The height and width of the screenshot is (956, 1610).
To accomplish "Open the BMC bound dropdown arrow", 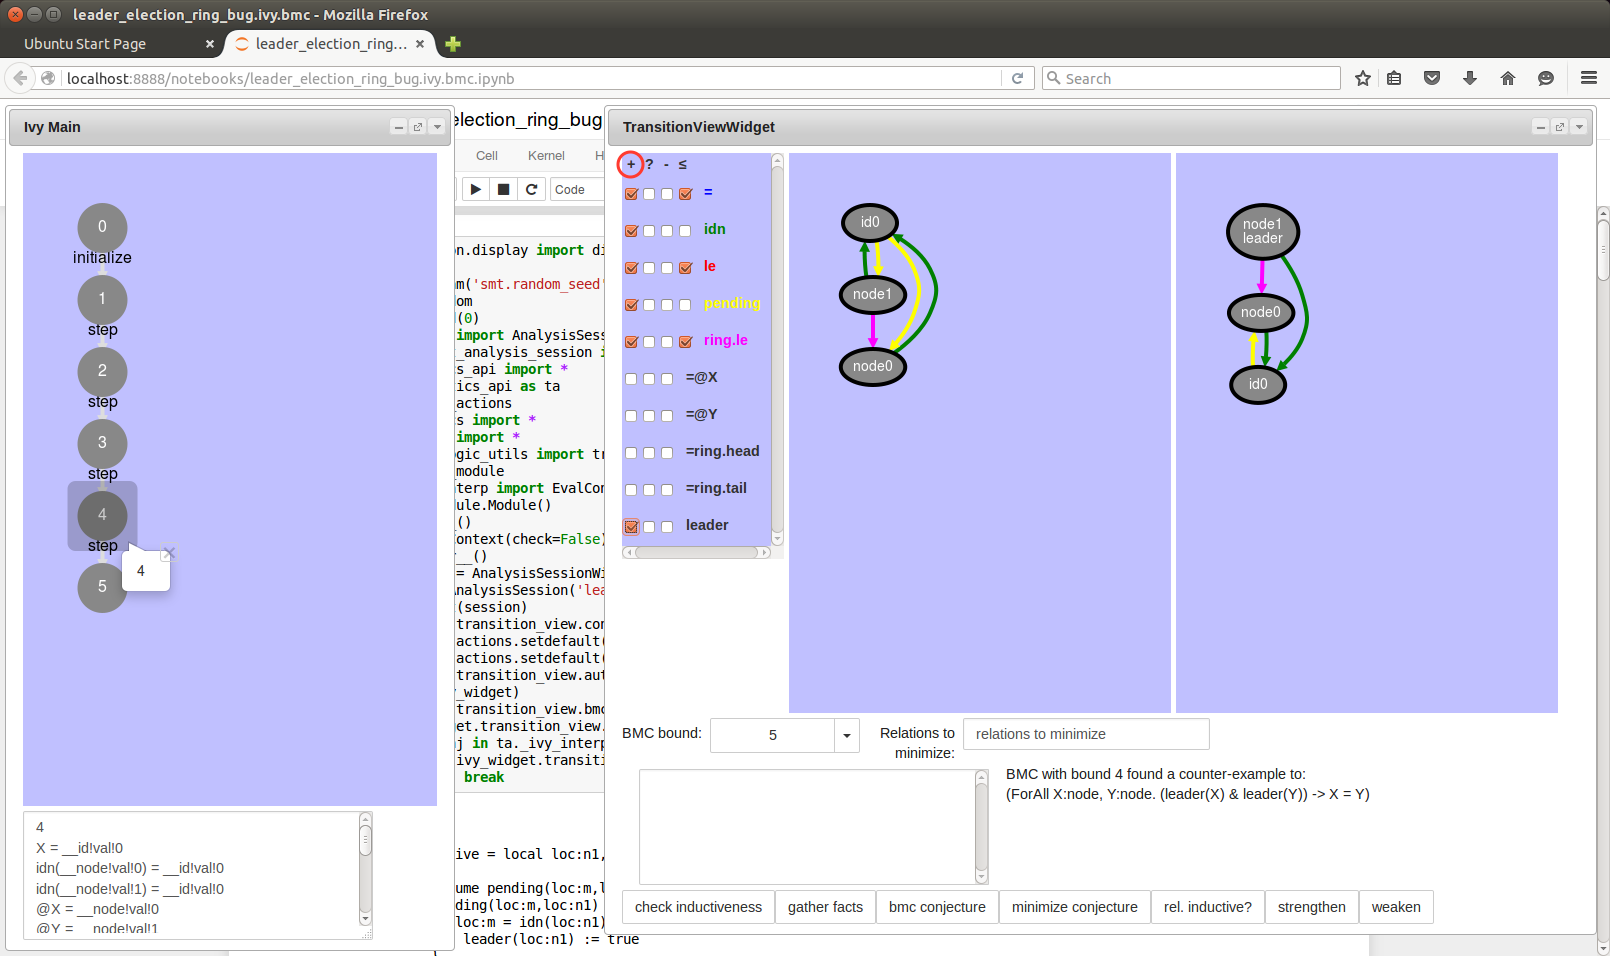I will coord(847,735).
